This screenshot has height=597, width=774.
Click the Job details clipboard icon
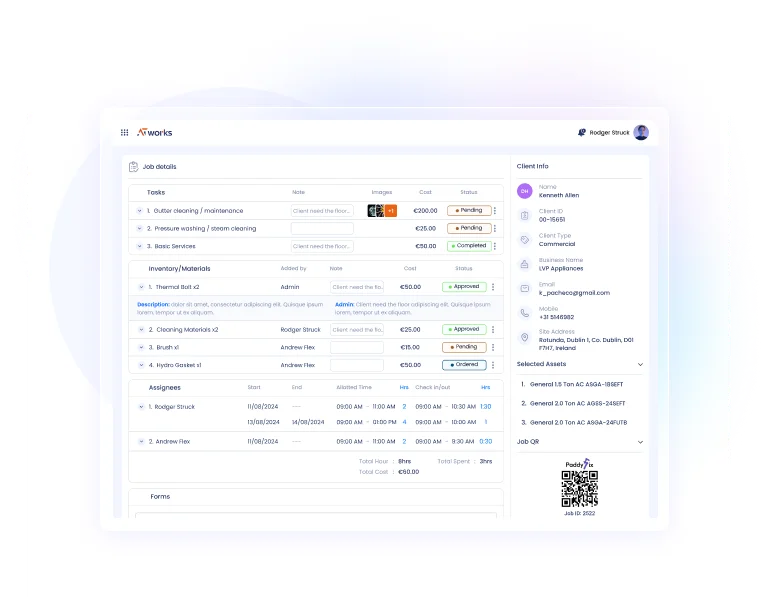(134, 167)
